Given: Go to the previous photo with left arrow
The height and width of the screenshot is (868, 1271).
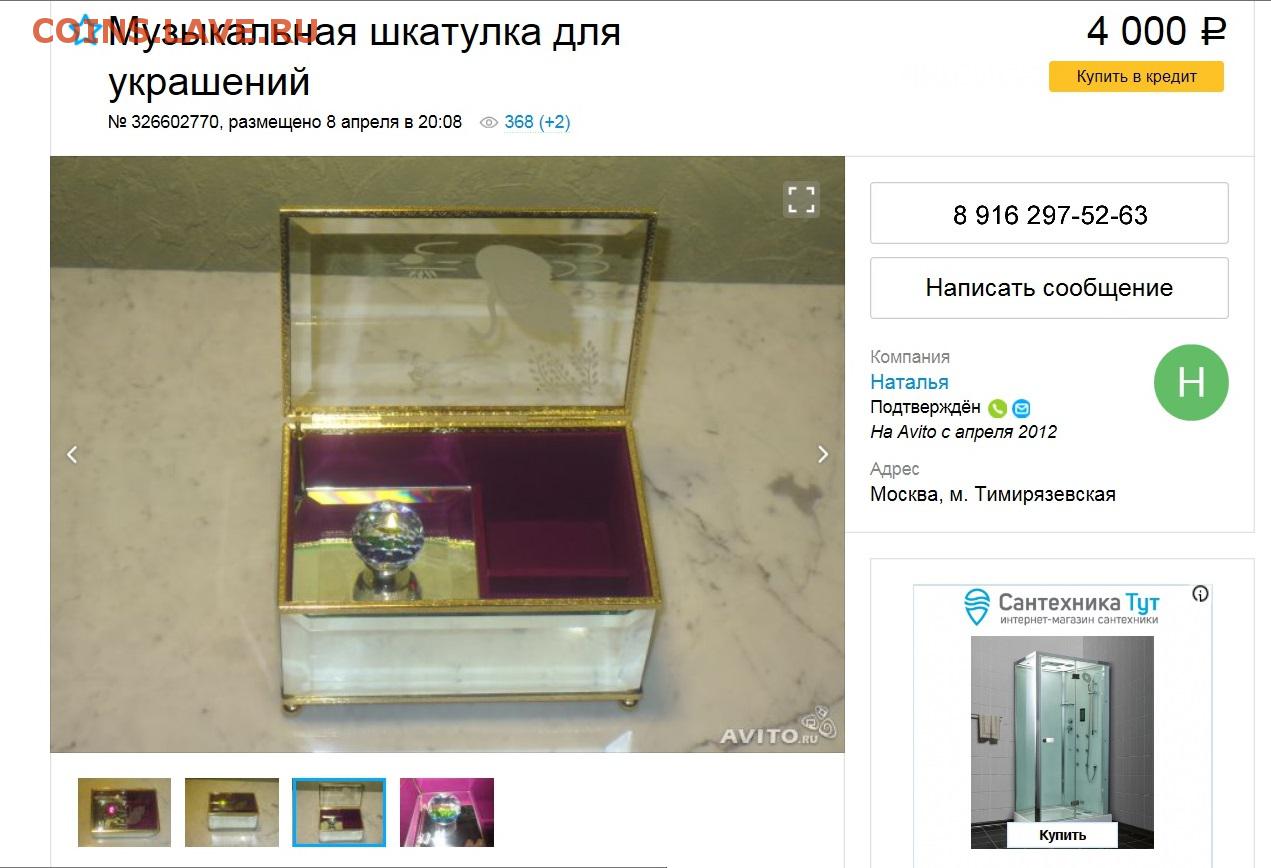Looking at the screenshot, I should coord(72,454).
